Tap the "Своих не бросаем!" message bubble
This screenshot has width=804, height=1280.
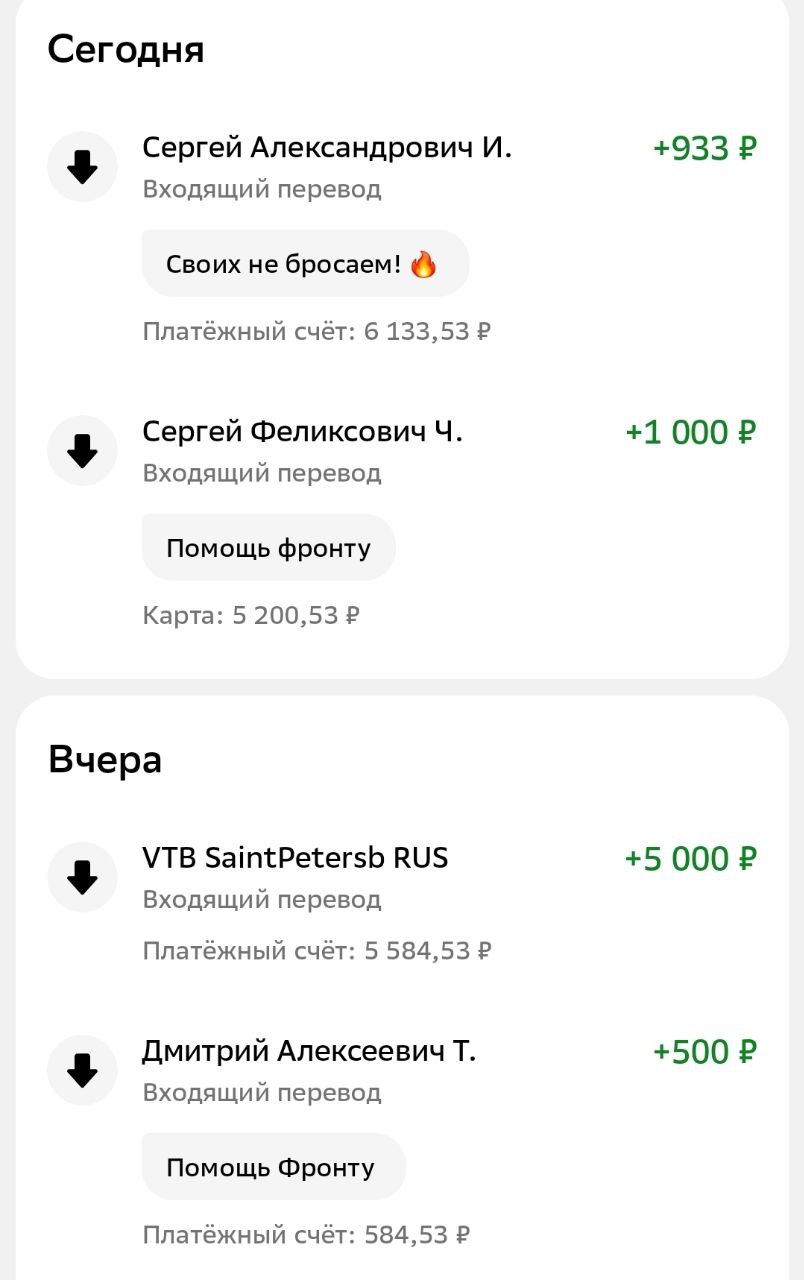click(x=304, y=264)
